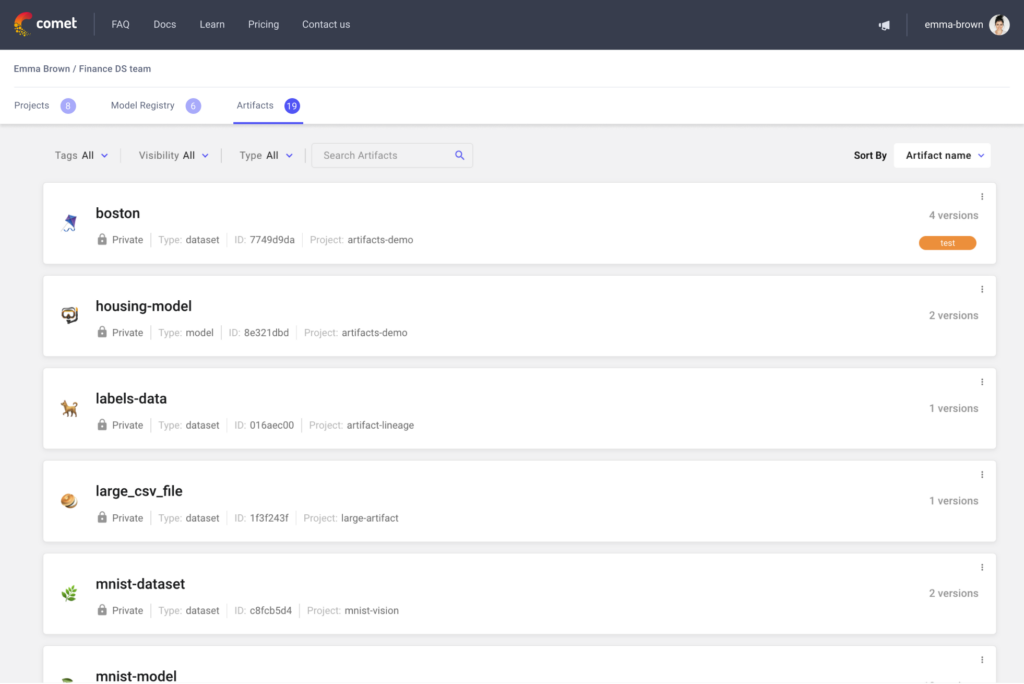
Task: Open the mnist-dataset three-dot menu
Action: point(982,568)
